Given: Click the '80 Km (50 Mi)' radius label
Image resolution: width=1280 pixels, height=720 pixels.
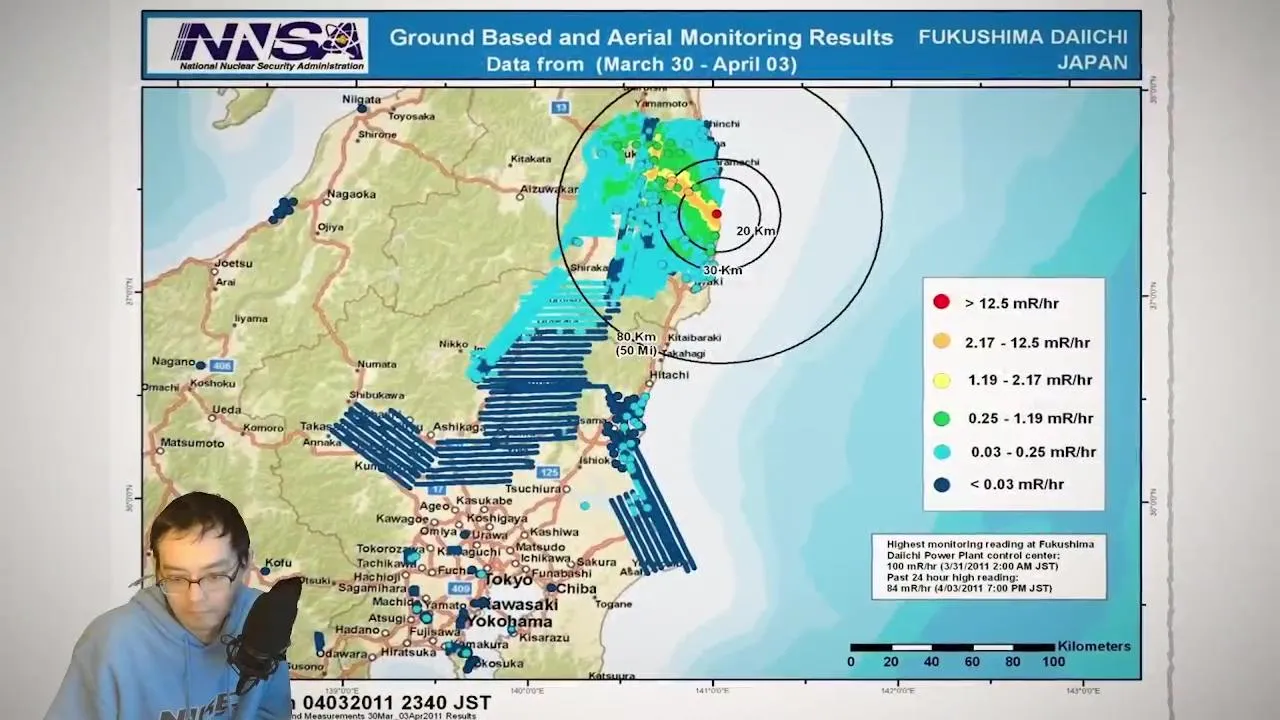Looking at the screenshot, I should point(637,344).
